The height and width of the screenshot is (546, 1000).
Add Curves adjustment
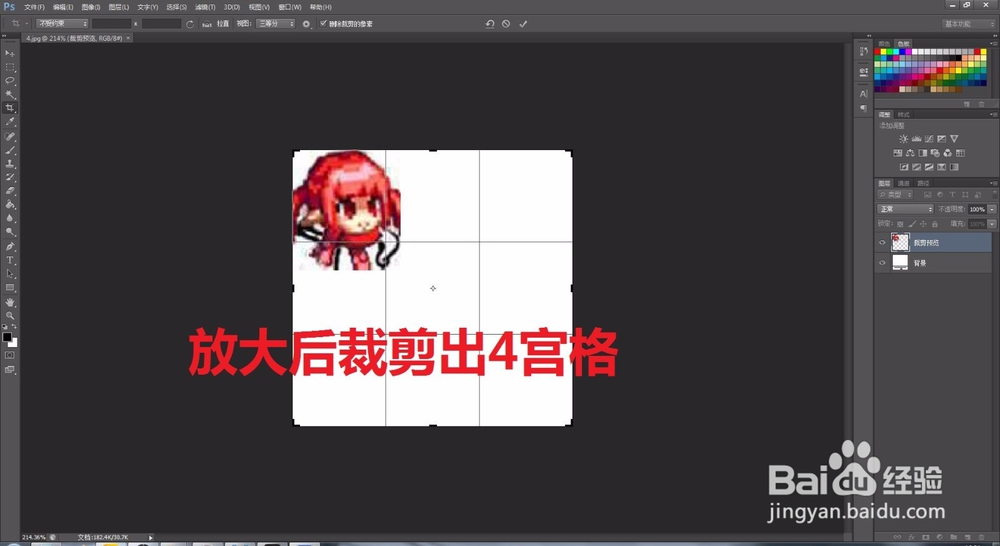click(x=929, y=138)
